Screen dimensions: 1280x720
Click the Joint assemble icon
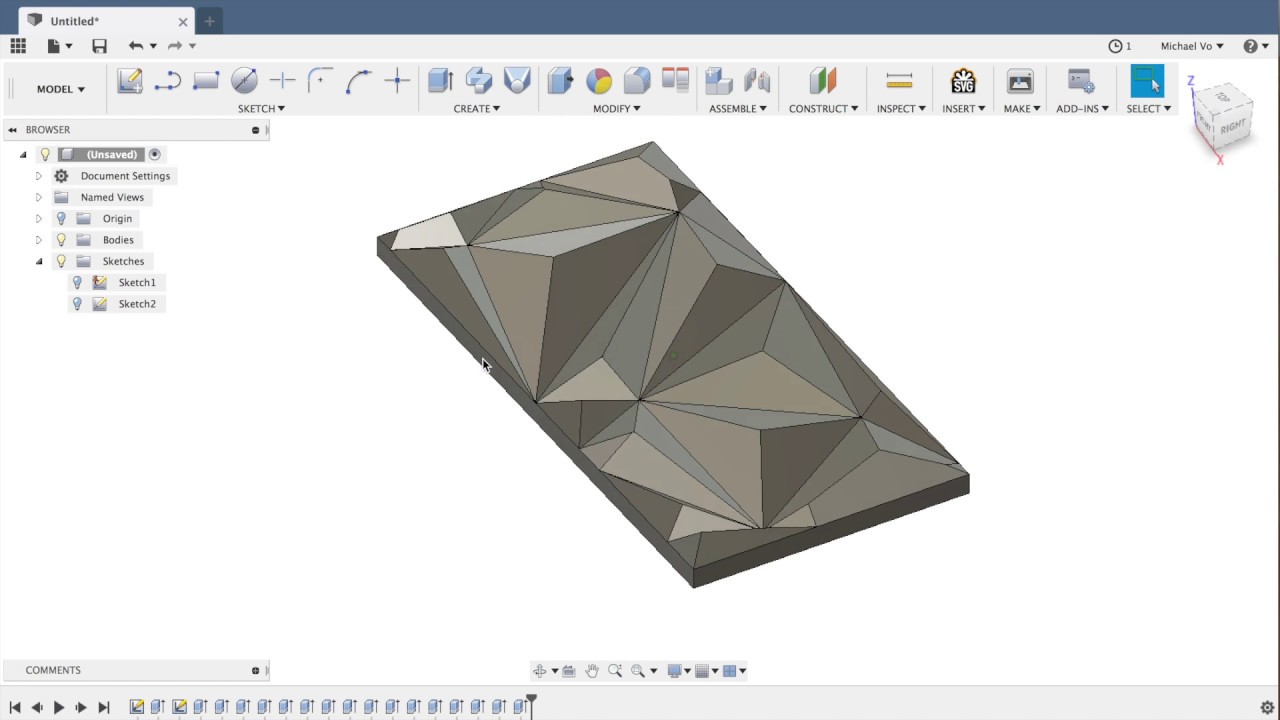coord(757,81)
